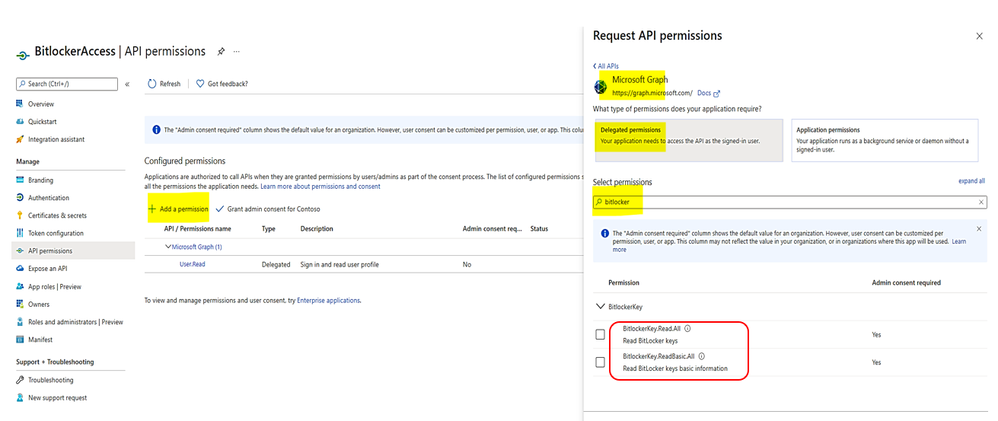Click the Type column header
The width and height of the screenshot is (998, 421).
(269, 229)
